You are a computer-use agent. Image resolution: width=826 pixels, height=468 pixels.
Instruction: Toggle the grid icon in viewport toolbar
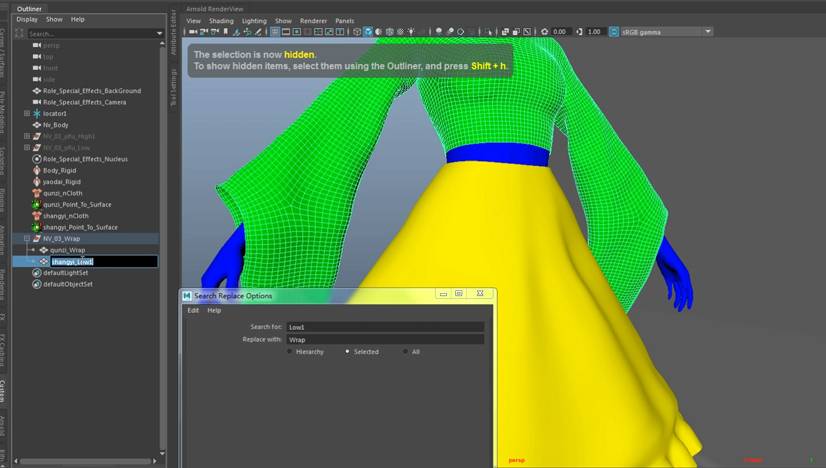[275, 32]
